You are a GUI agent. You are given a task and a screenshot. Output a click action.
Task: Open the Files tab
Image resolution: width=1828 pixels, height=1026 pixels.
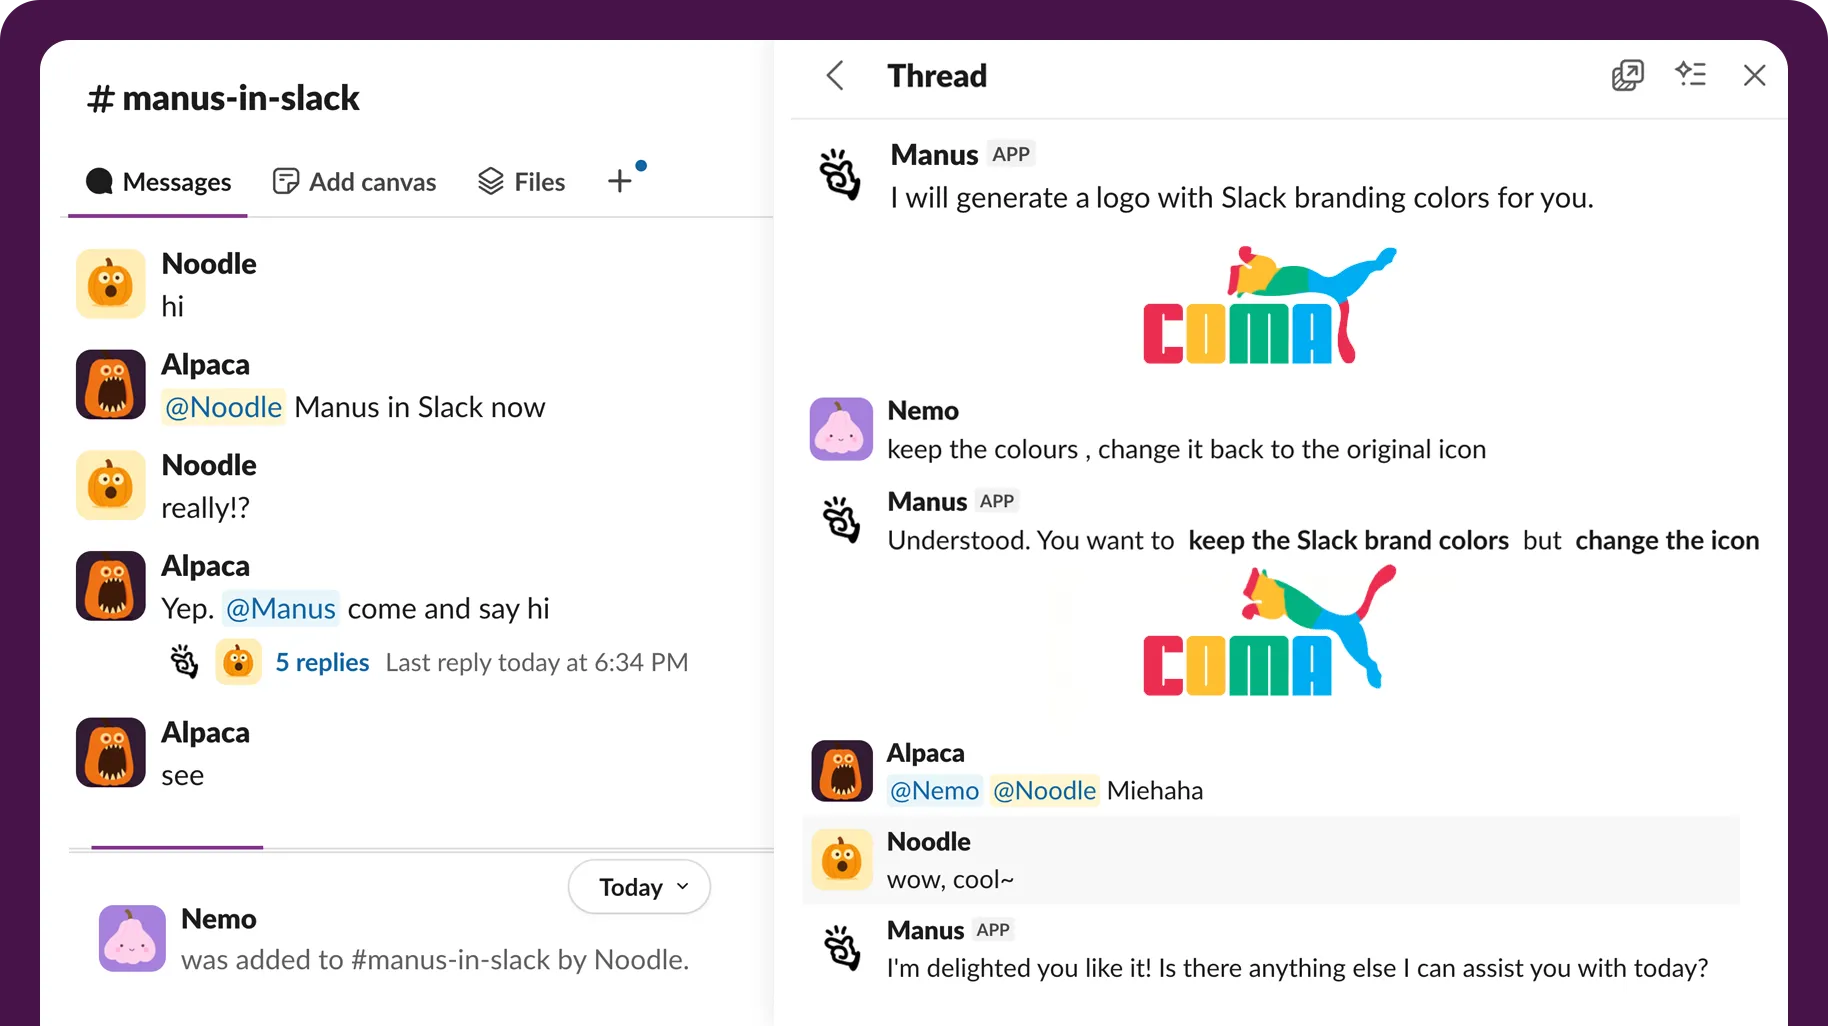click(522, 182)
